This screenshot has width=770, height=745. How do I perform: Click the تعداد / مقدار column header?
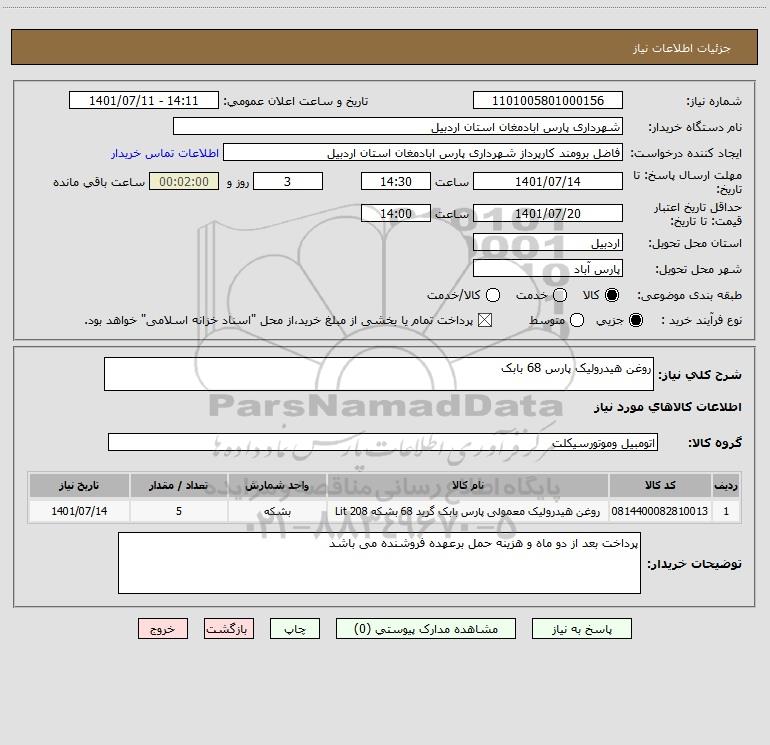(179, 485)
